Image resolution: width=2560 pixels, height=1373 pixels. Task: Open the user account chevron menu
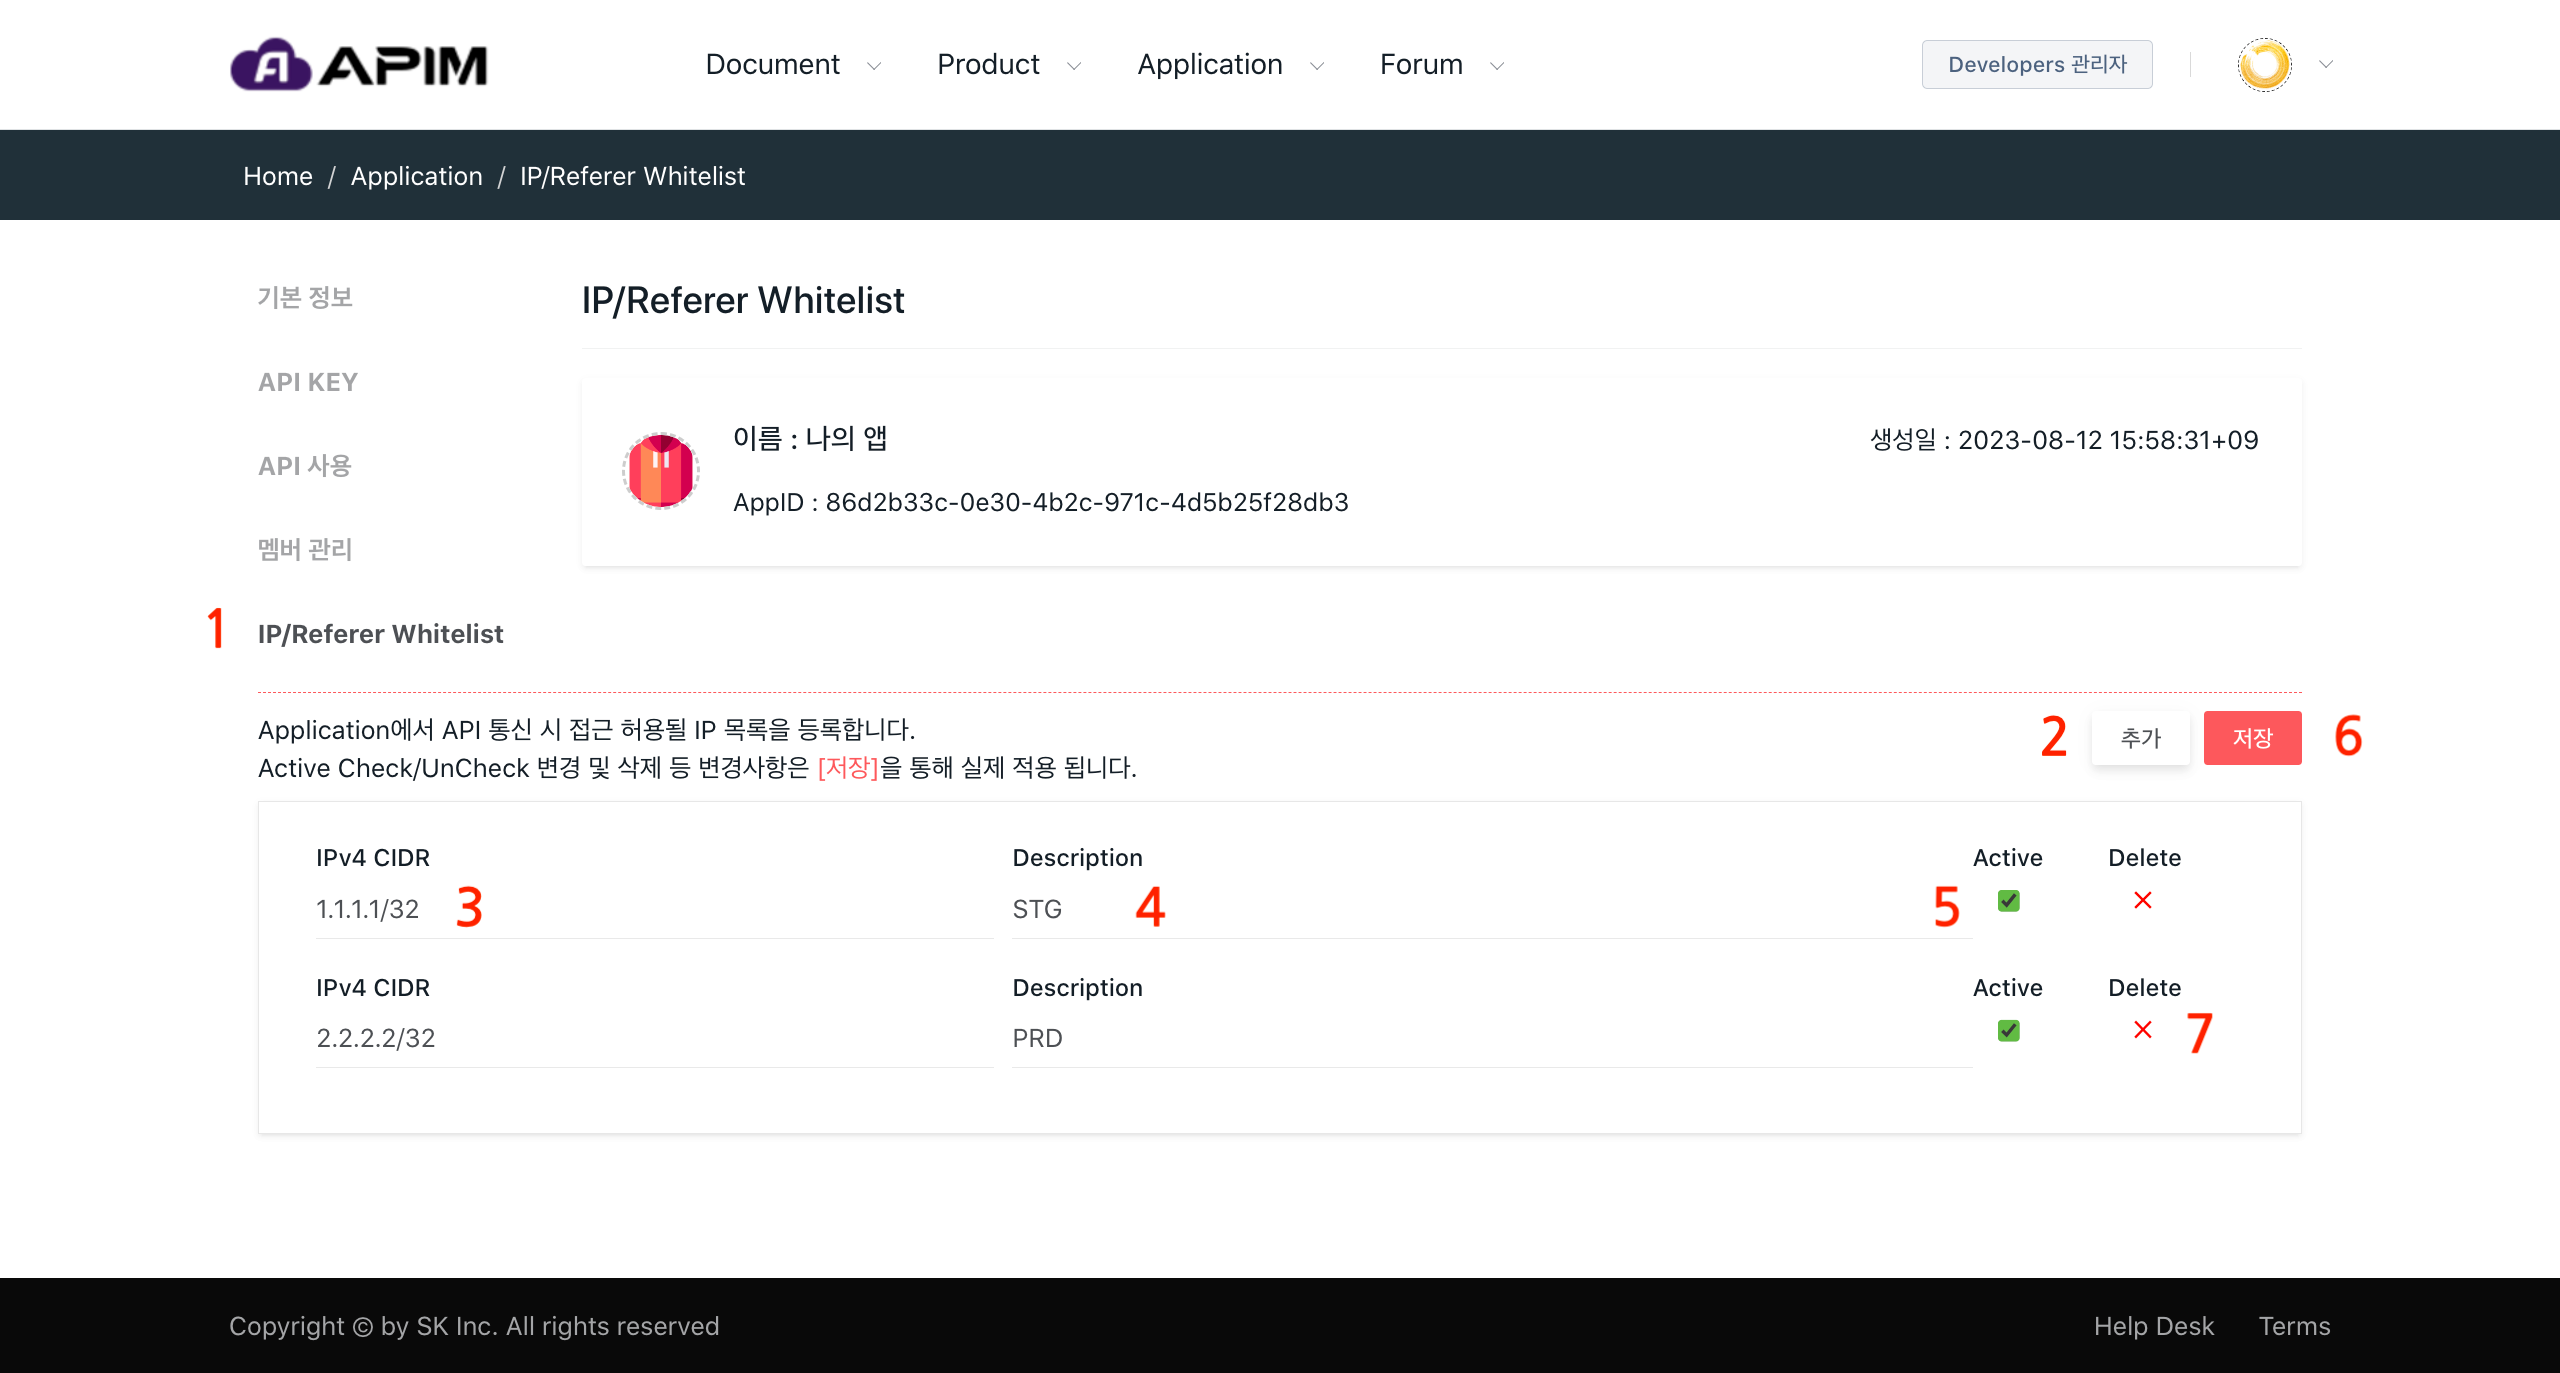pyautogui.click(x=2326, y=65)
